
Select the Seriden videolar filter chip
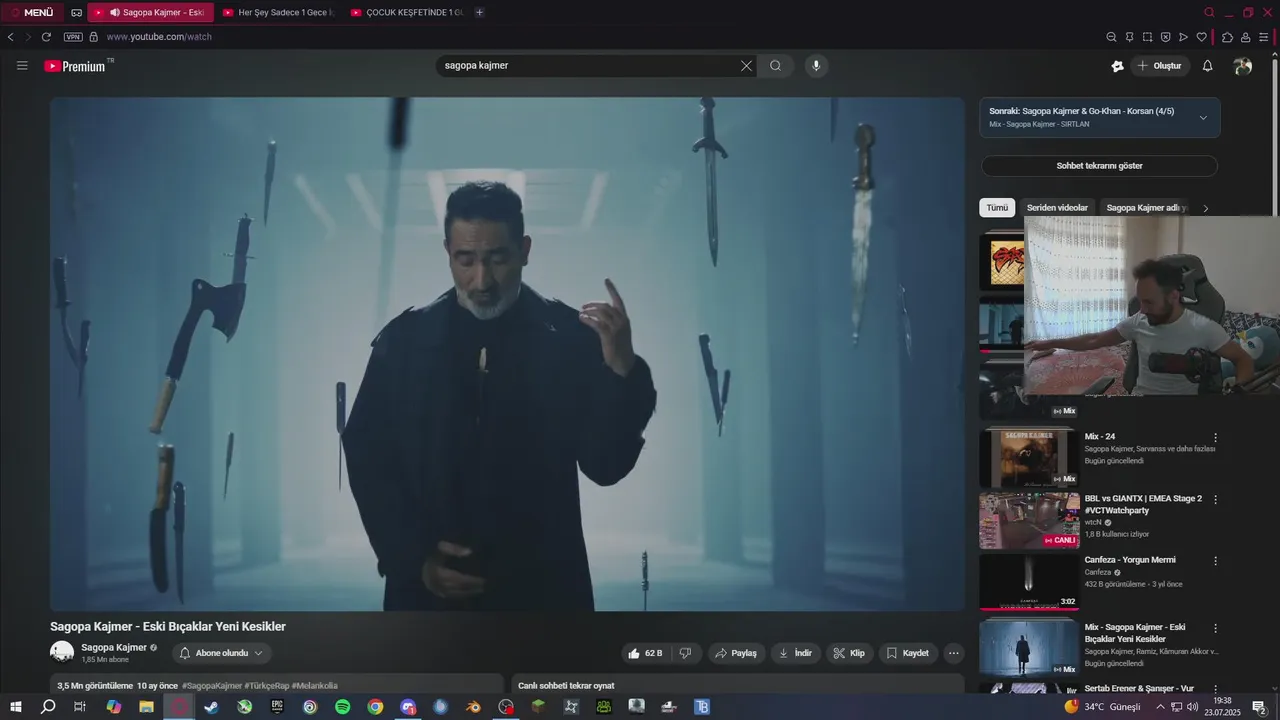(1057, 208)
